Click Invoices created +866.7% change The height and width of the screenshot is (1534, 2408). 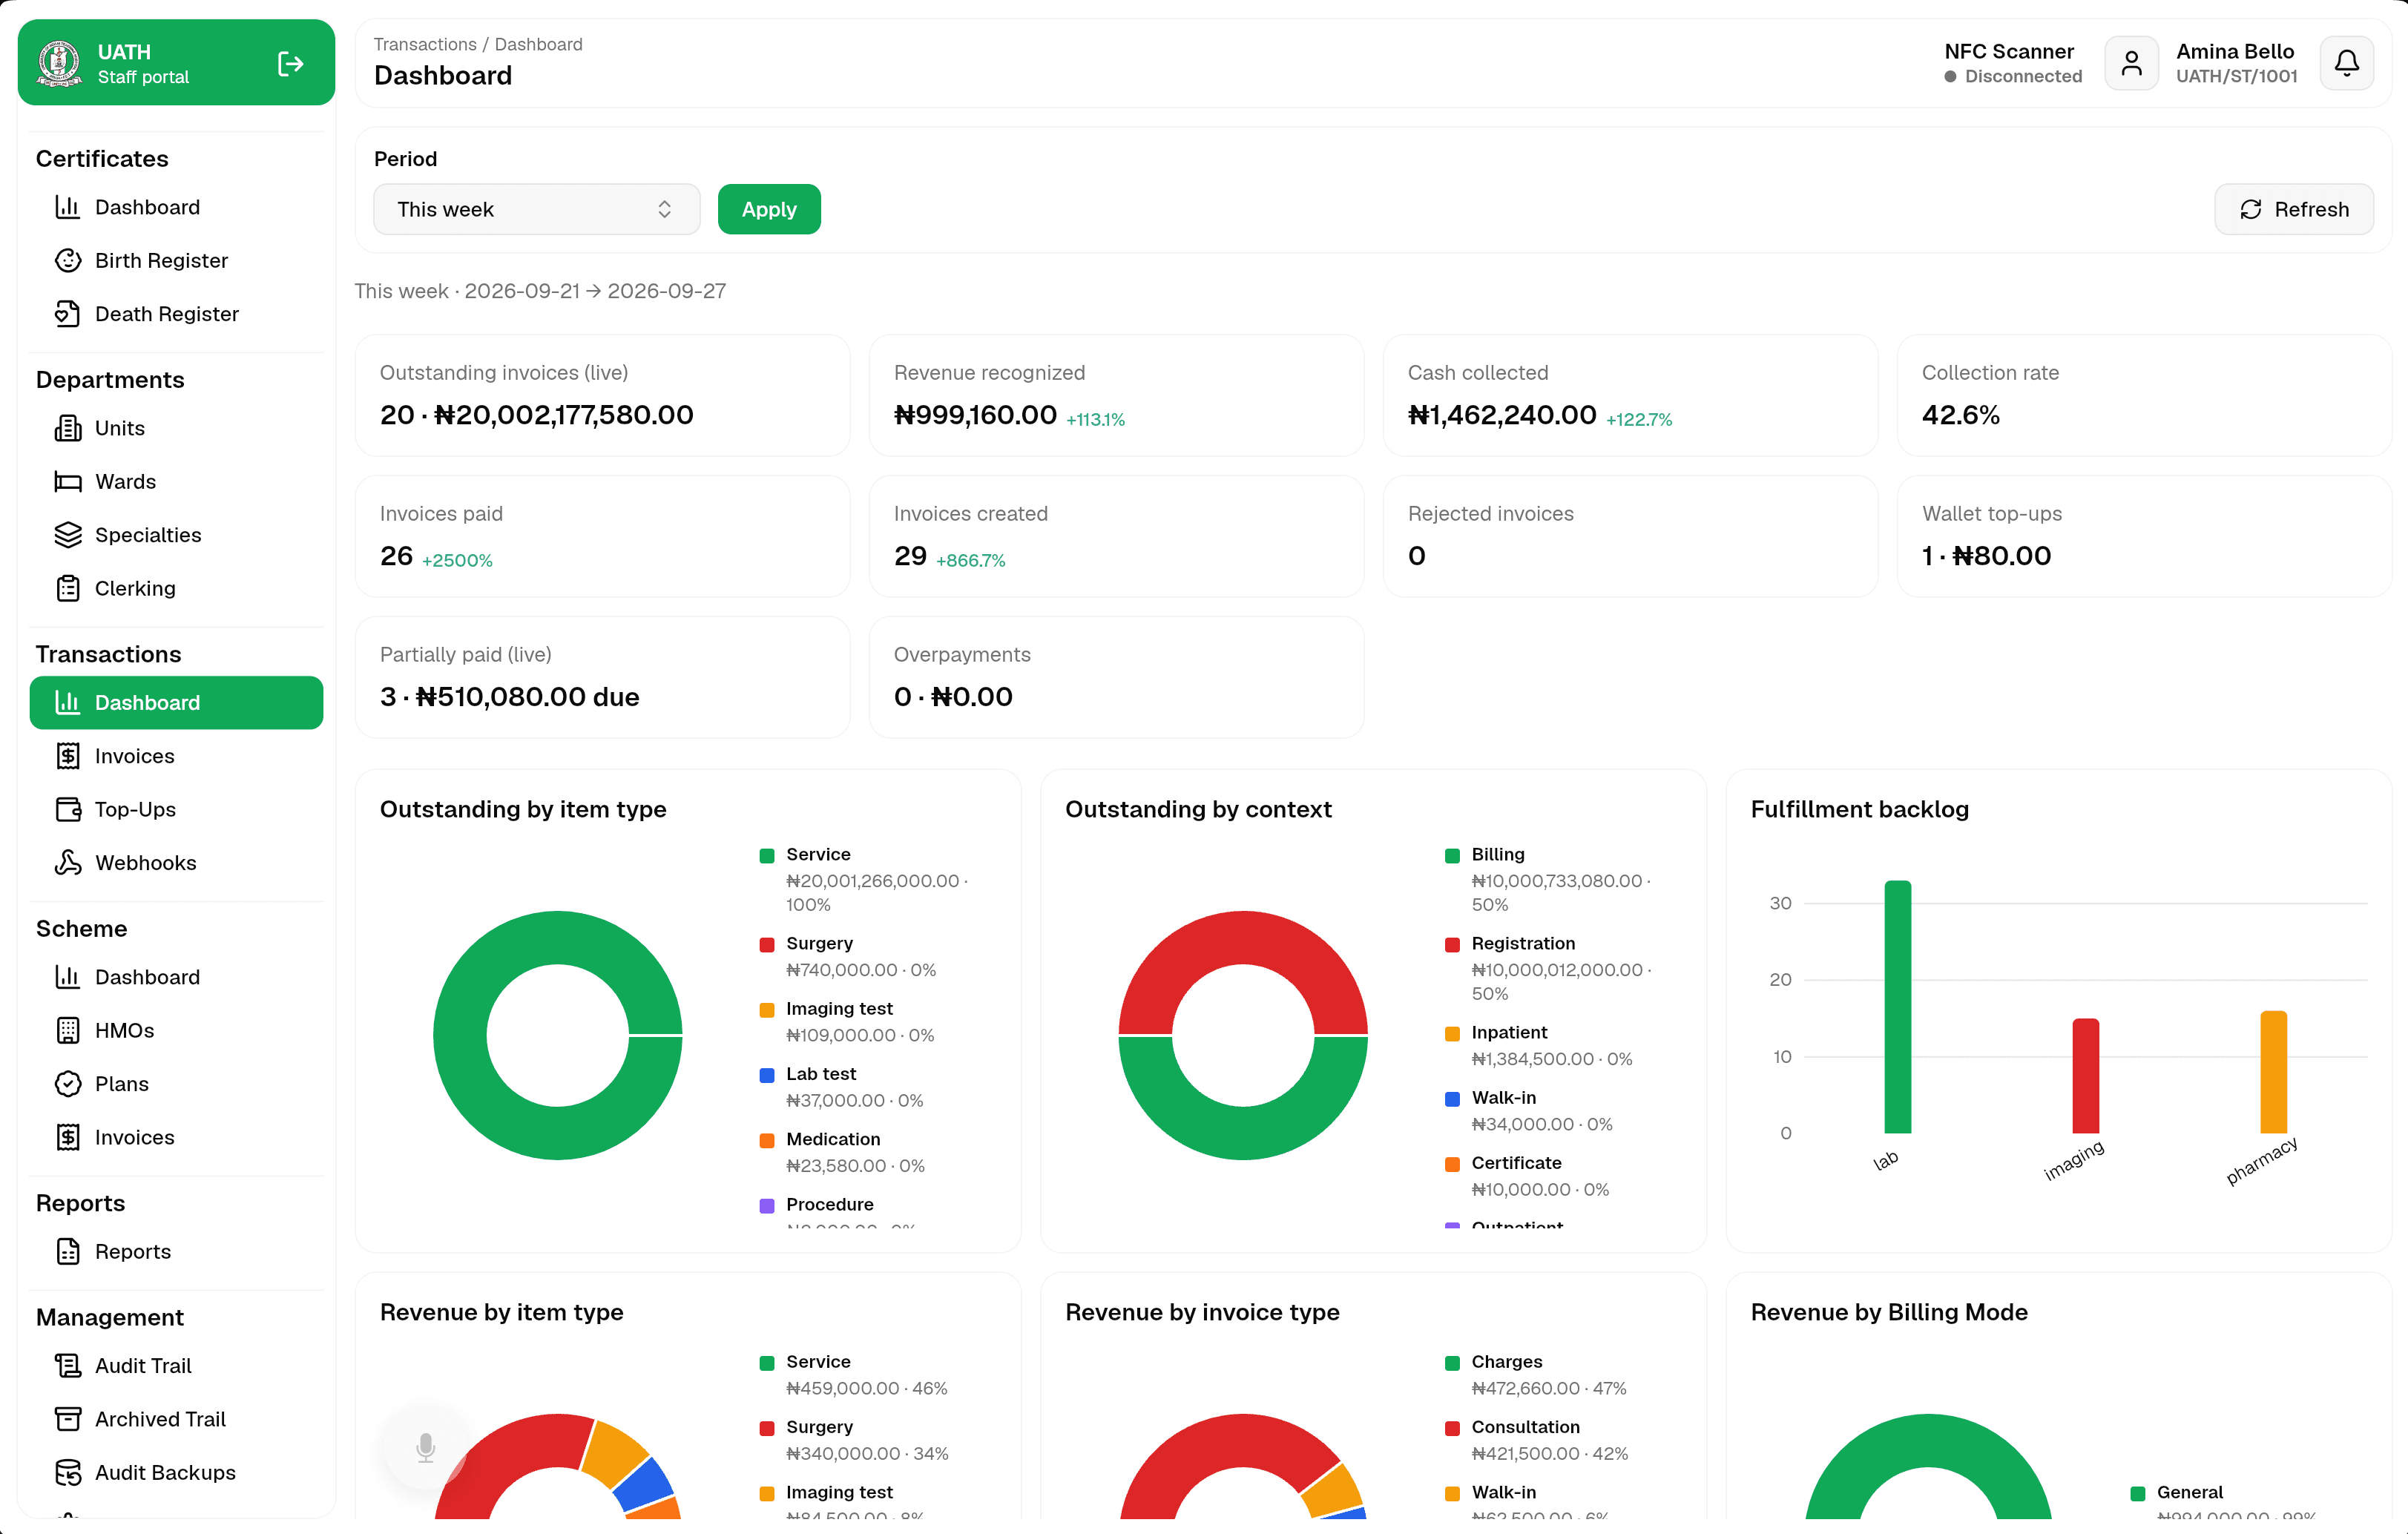point(970,560)
